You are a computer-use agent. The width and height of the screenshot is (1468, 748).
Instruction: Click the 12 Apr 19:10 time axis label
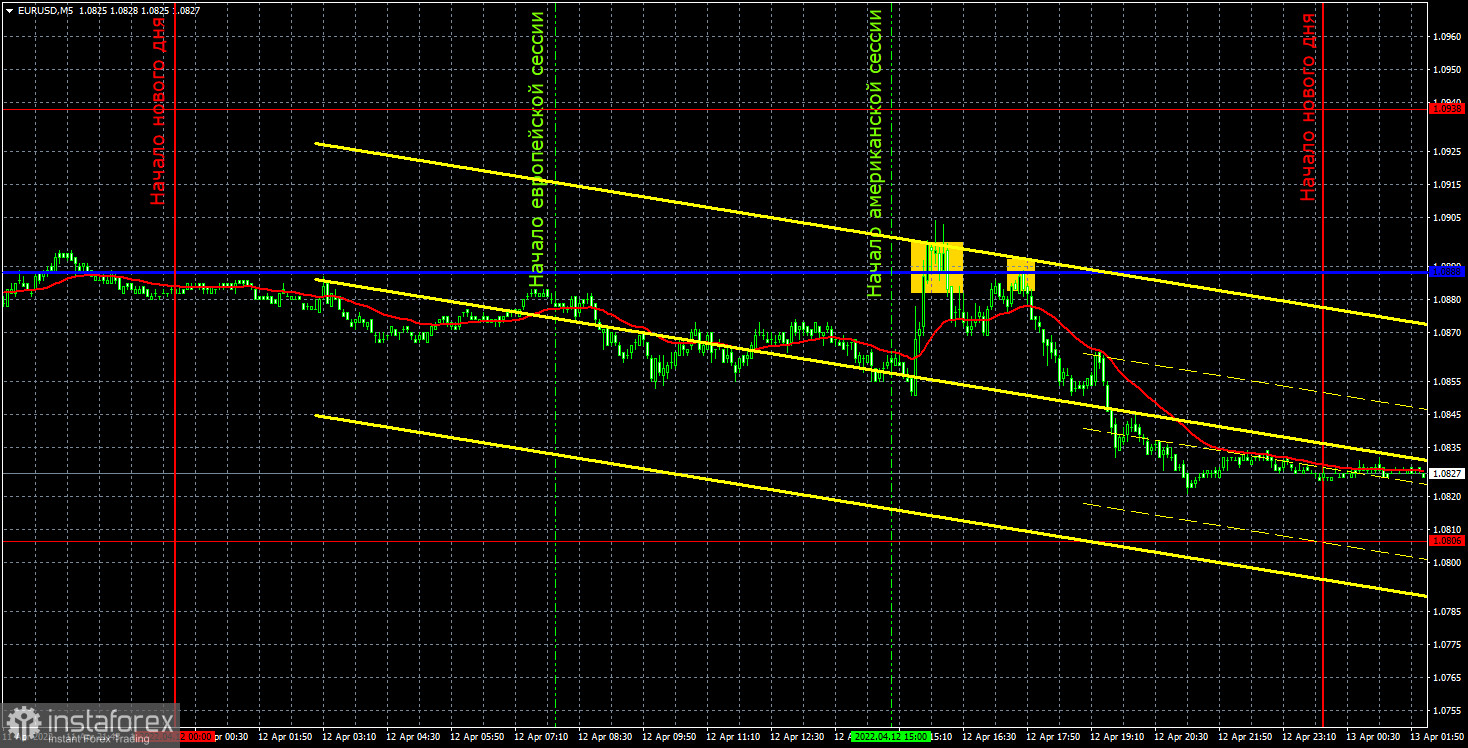click(x=1119, y=737)
